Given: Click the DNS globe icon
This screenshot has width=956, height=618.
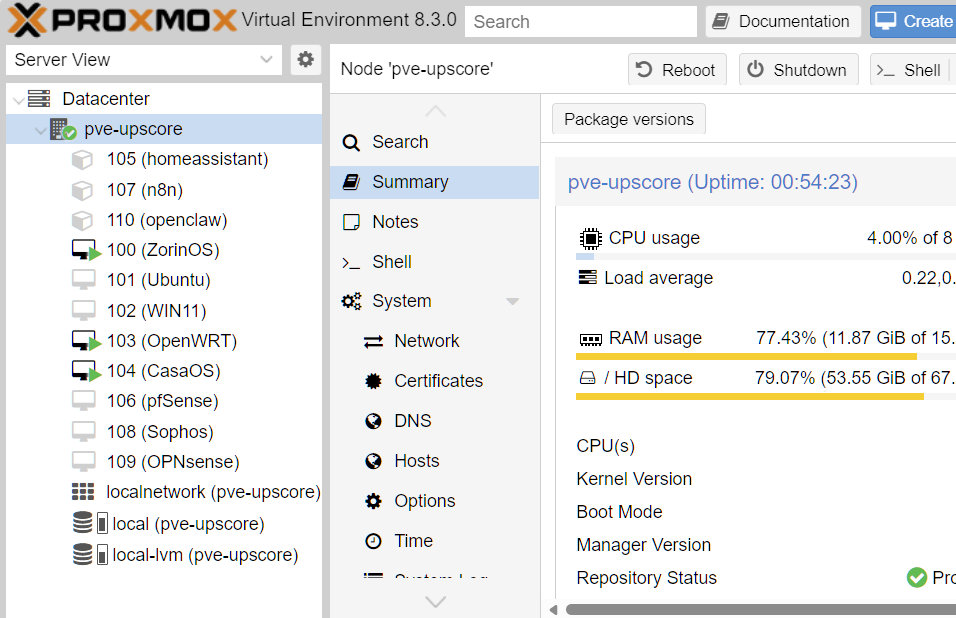Looking at the screenshot, I should (374, 421).
